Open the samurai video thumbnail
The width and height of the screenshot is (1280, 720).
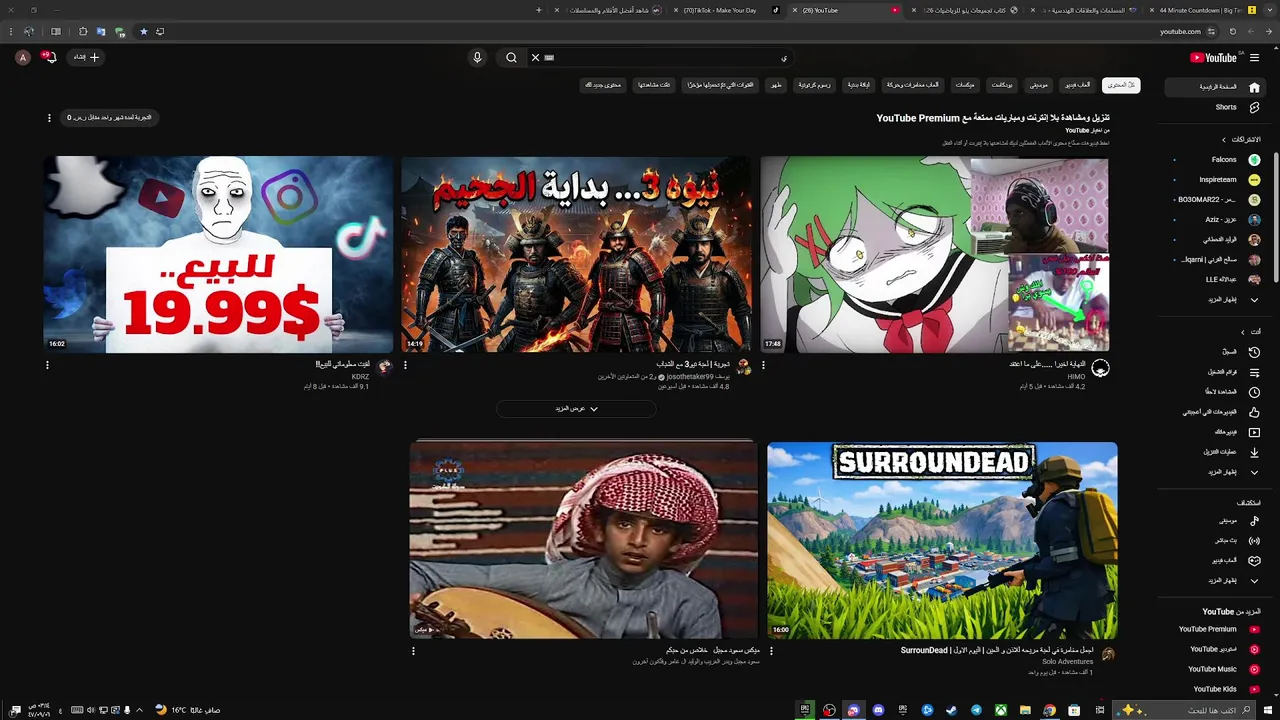click(x=576, y=254)
